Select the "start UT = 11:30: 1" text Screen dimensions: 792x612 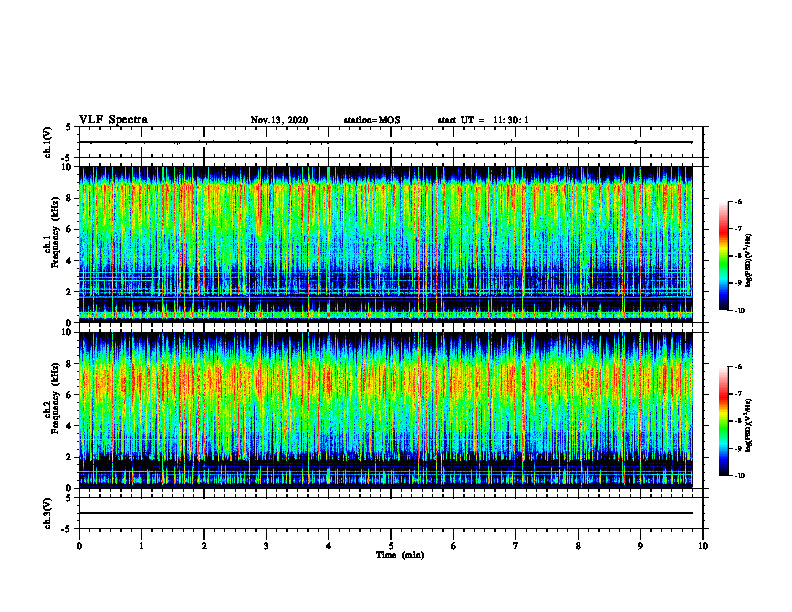(483, 120)
